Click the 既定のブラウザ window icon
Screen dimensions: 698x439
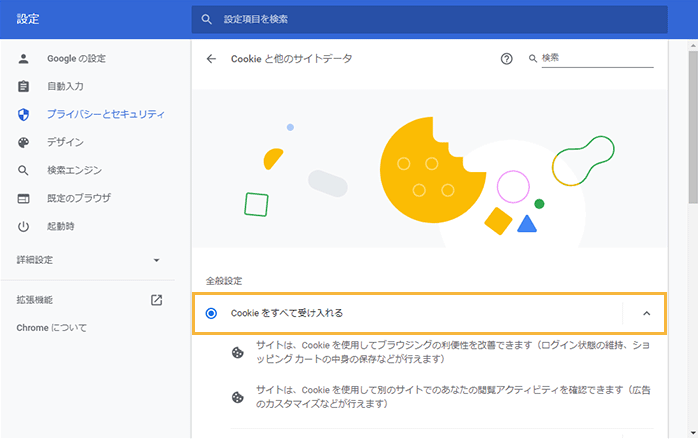coord(24,198)
